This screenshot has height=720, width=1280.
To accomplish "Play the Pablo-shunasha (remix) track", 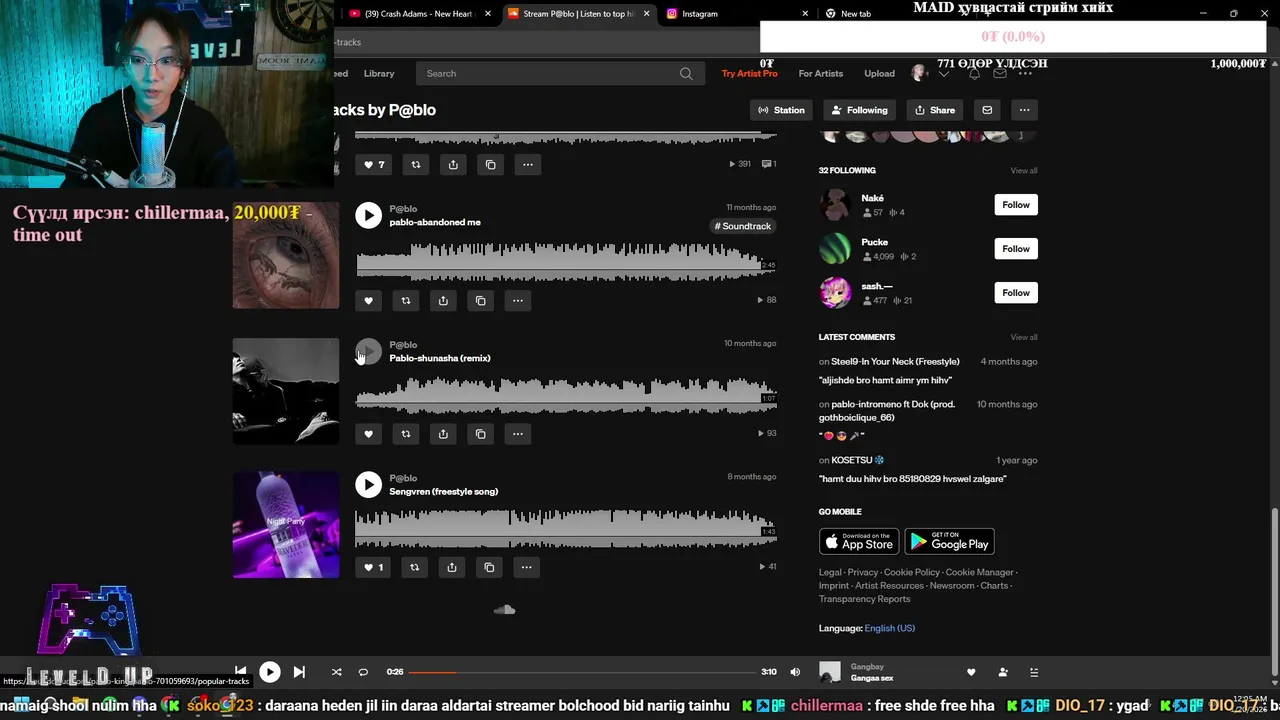I will 368,351.
